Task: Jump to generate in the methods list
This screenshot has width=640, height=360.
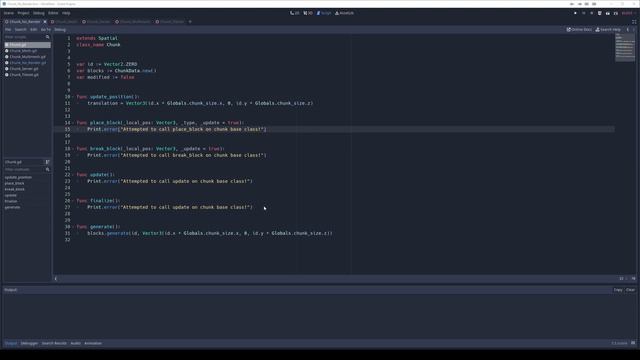Action: (12, 207)
